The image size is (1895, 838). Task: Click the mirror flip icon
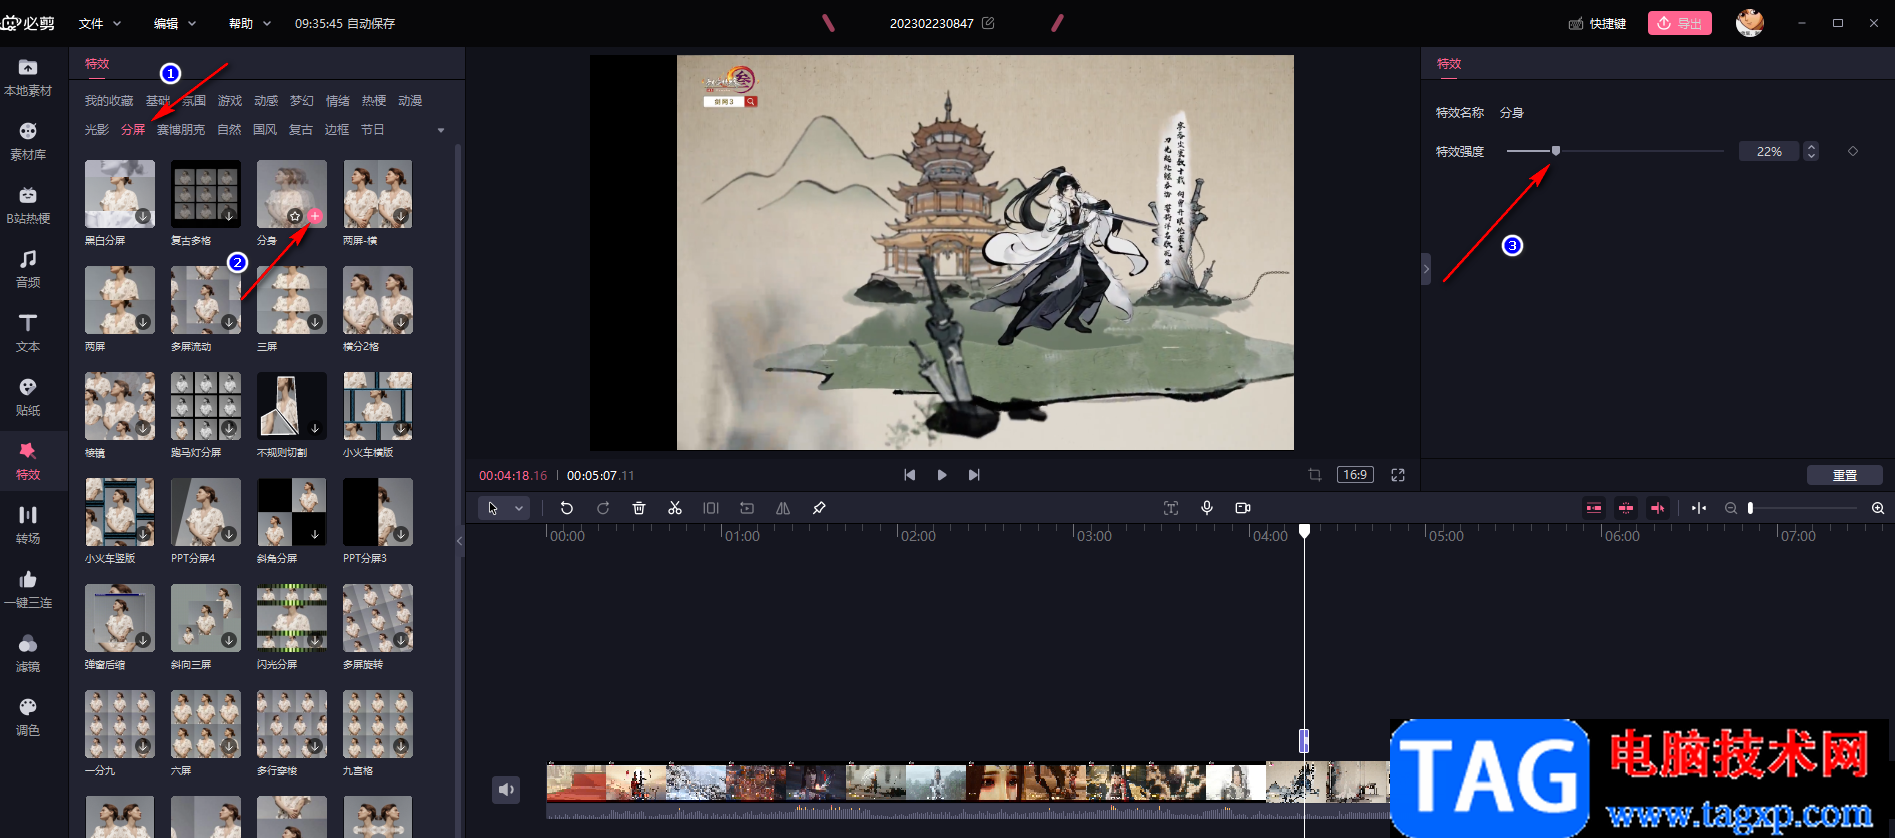point(783,508)
